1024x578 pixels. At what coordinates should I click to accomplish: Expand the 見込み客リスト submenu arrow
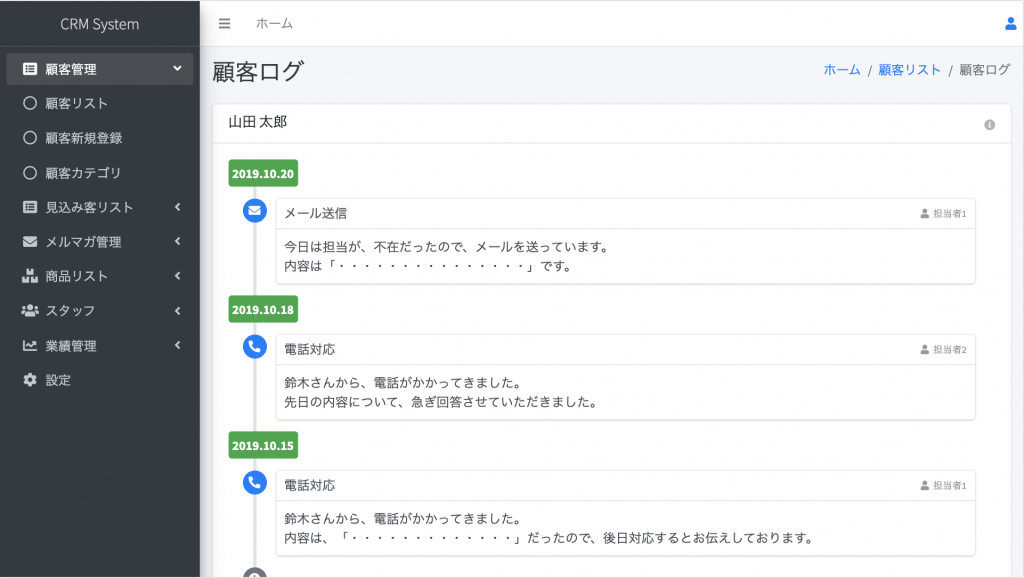point(177,207)
